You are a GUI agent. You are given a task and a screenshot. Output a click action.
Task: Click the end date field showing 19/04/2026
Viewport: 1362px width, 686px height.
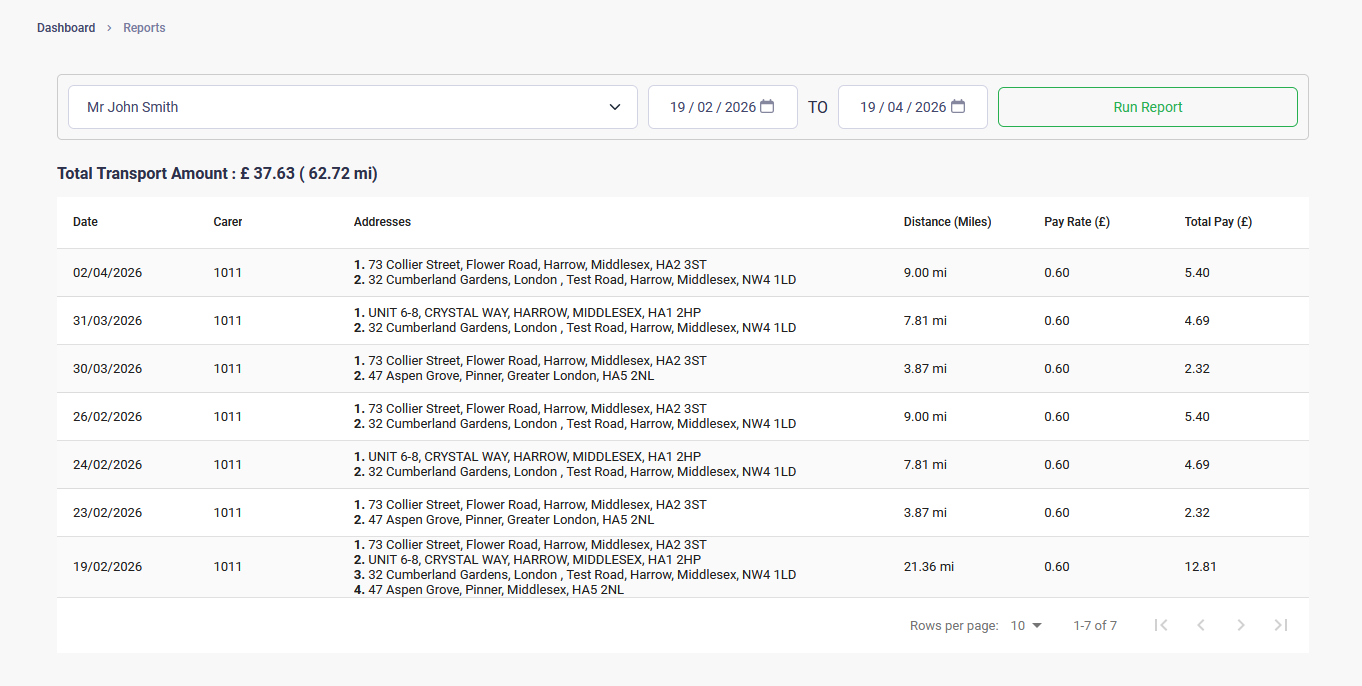[905, 106]
